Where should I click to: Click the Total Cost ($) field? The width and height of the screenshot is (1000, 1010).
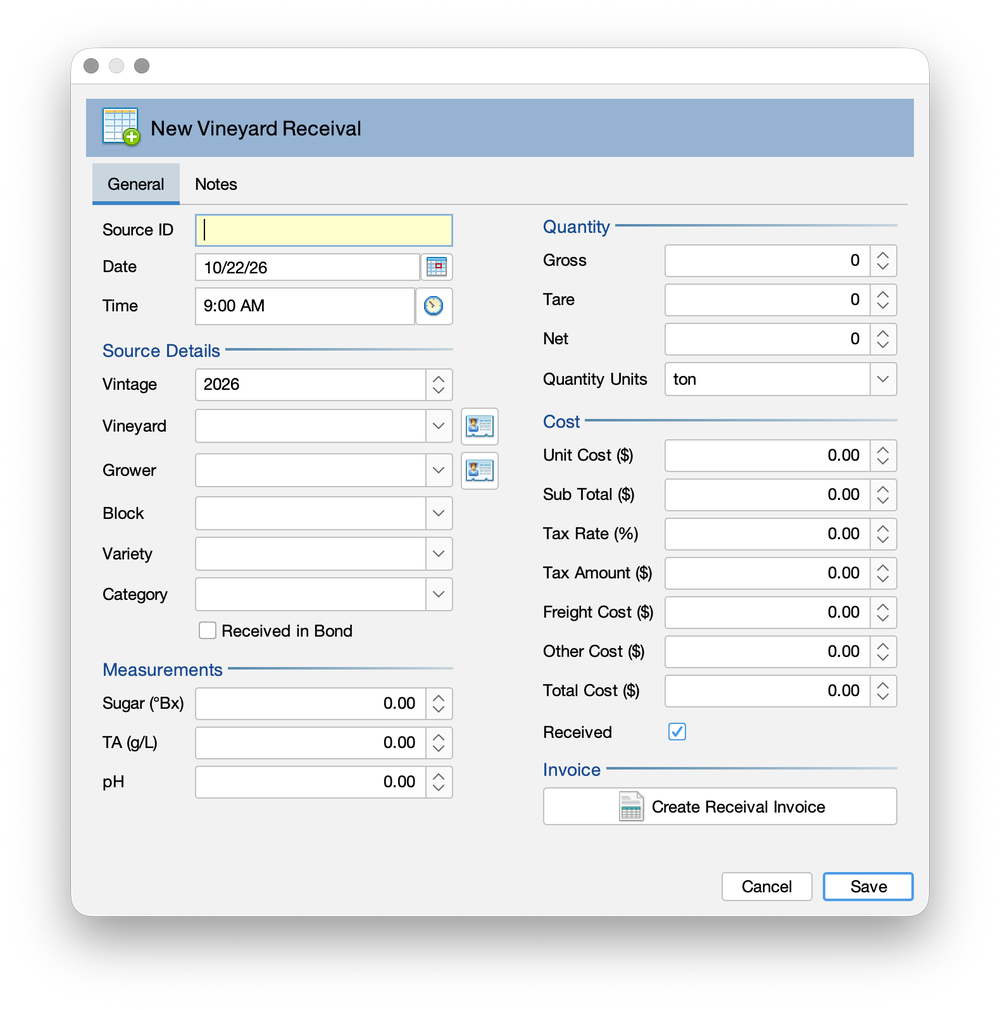pos(767,692)
